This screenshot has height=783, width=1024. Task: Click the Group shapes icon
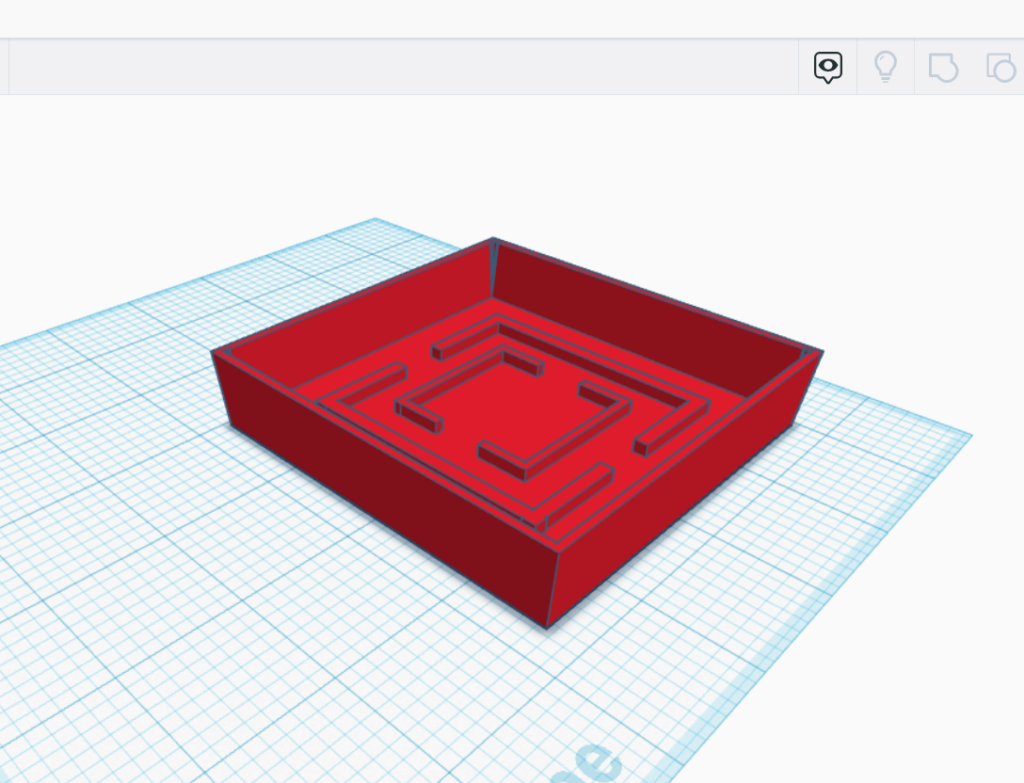pyautogui.click(x=943, y=67)
